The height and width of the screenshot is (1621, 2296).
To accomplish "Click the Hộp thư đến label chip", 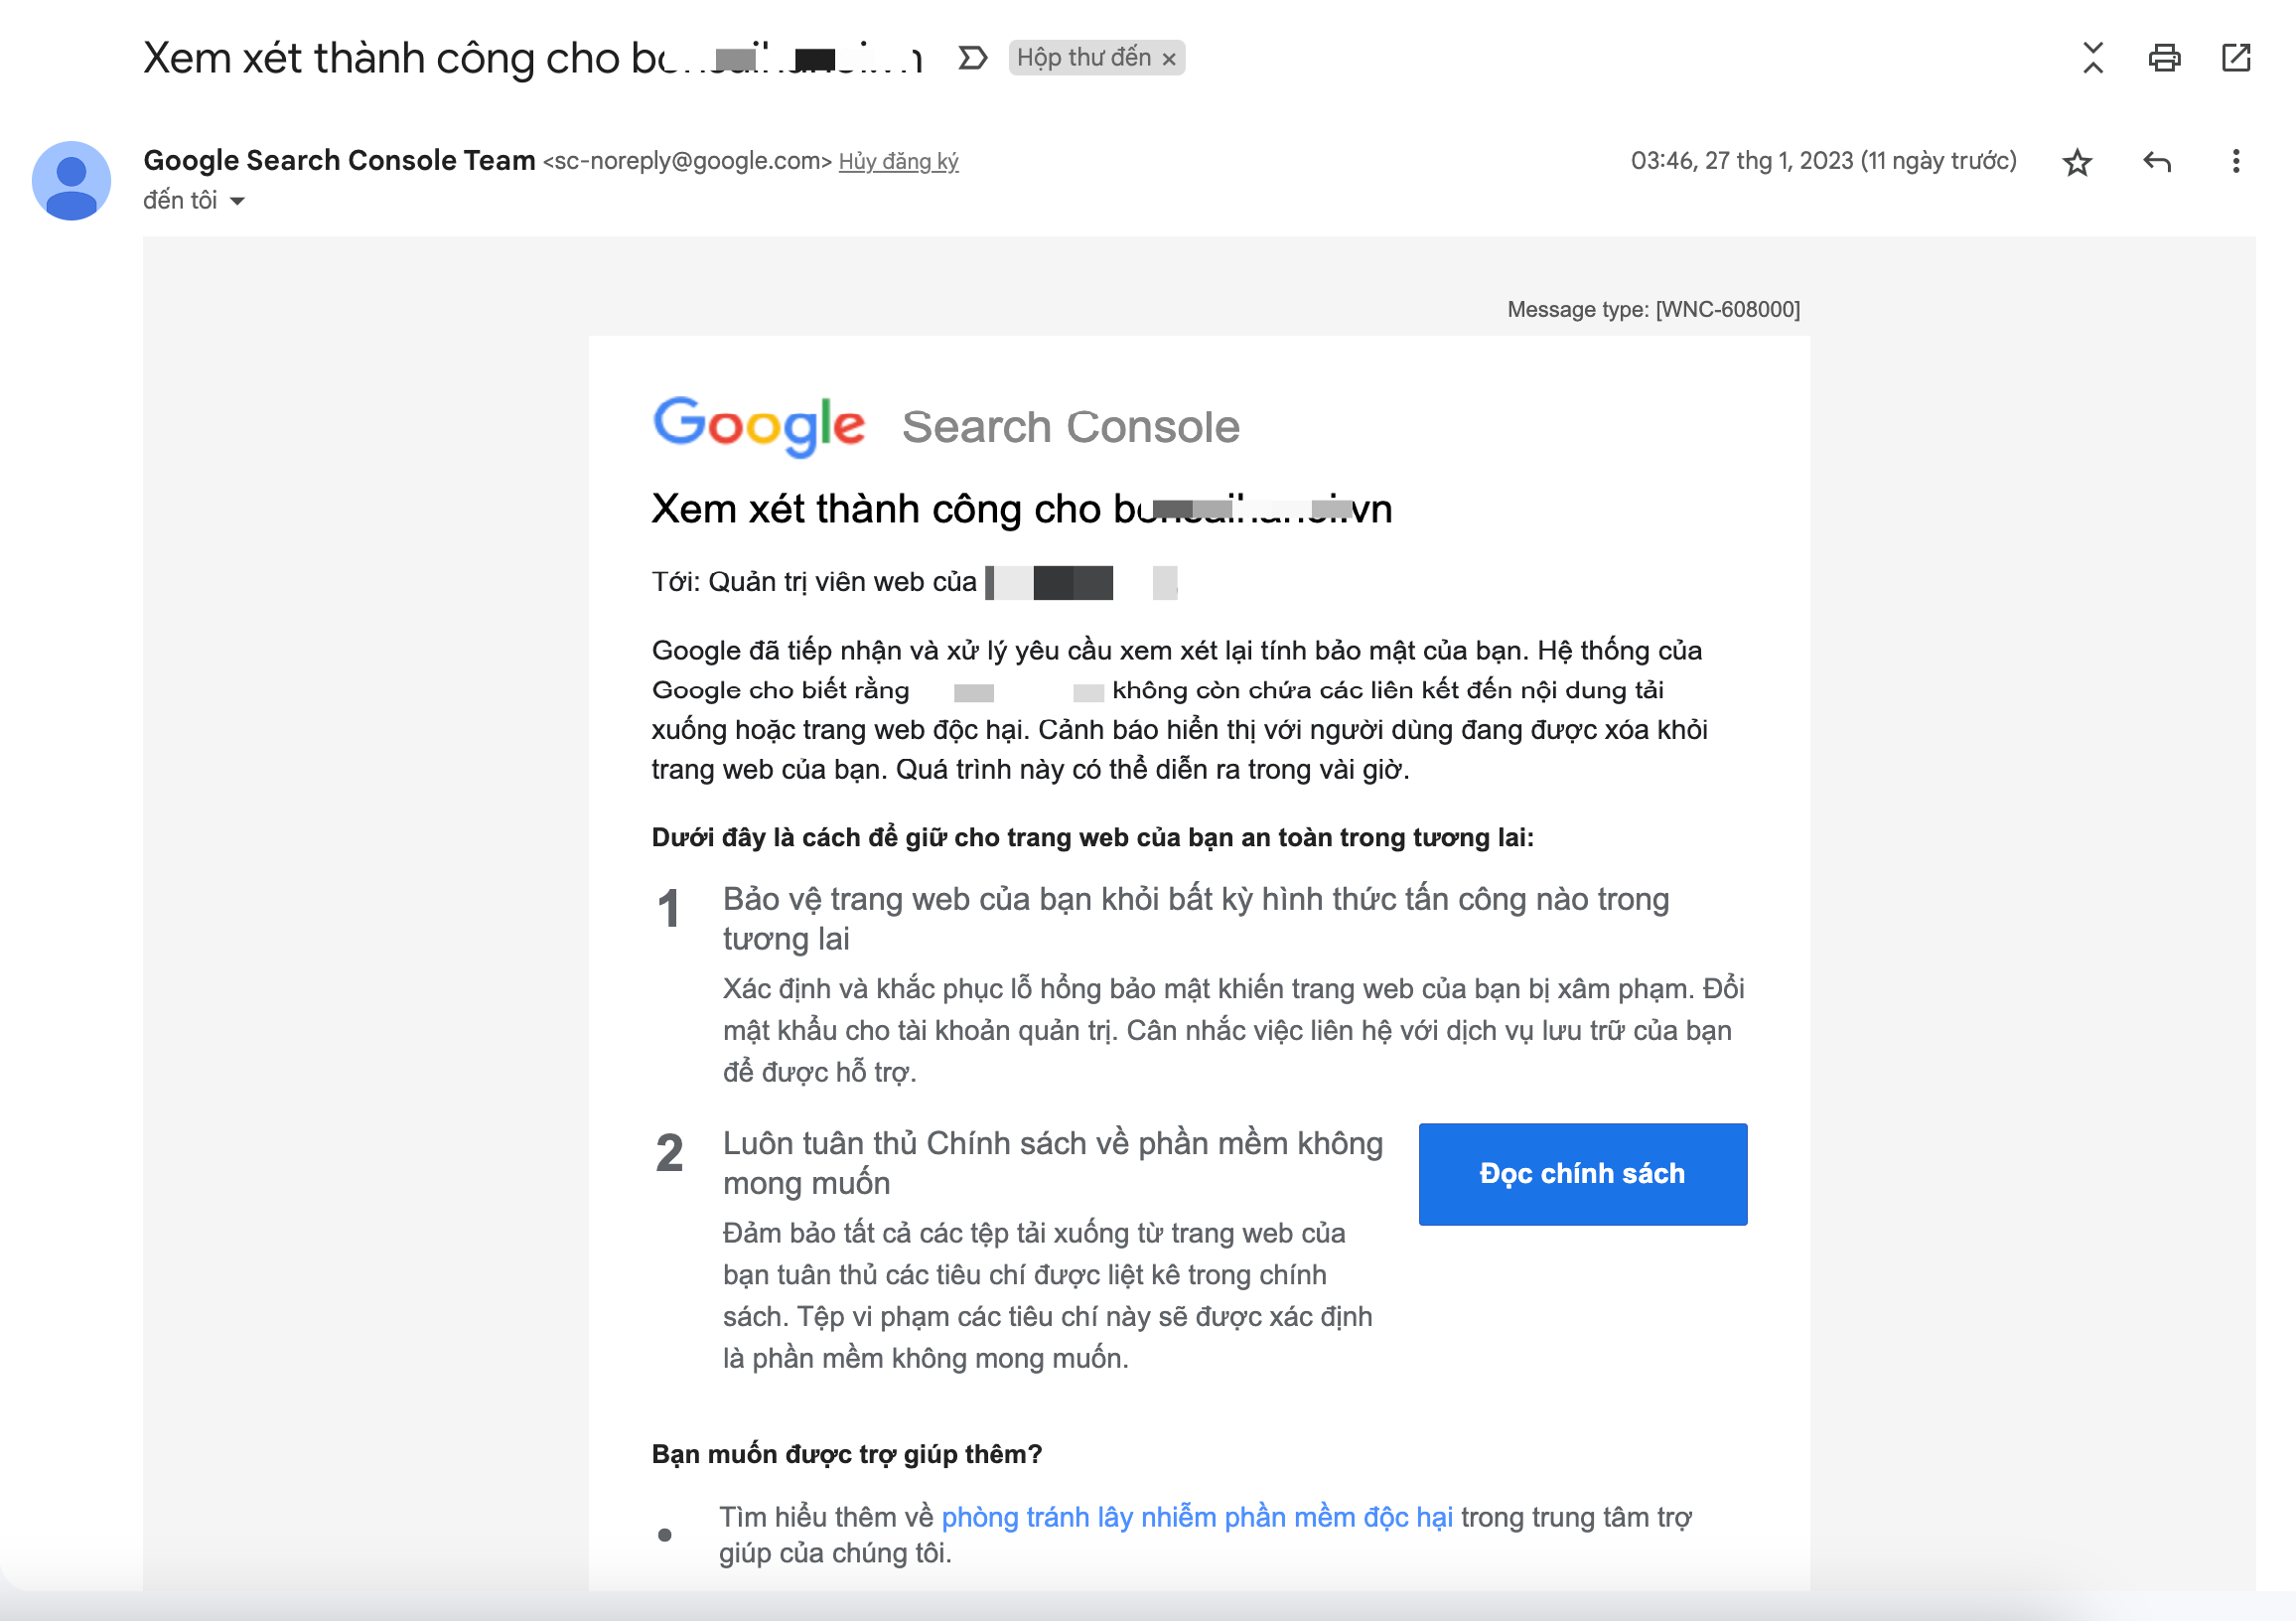I will 1084,58.
